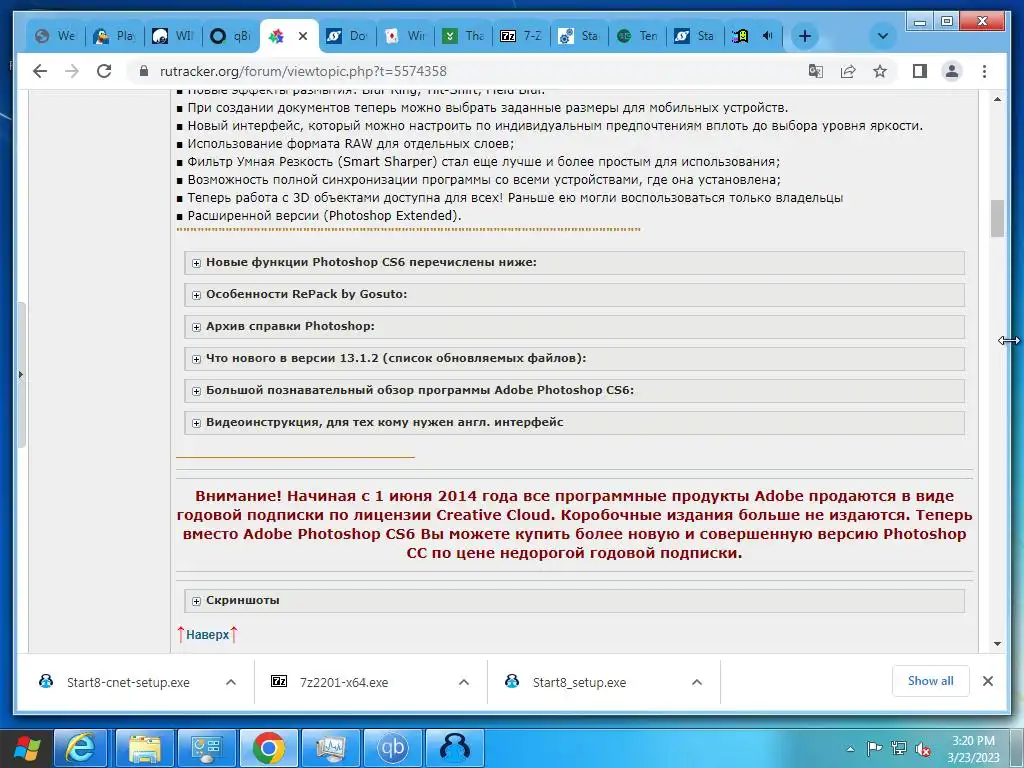Switch to the qBi tab
1024x768 pixels.
(231, 36)
